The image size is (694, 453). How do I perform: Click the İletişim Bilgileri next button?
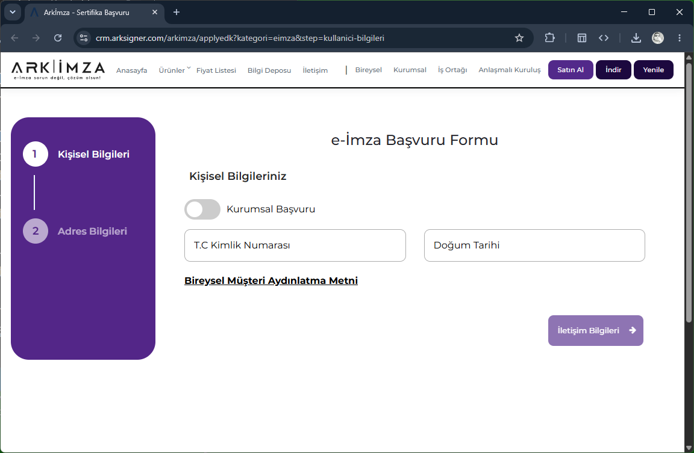596,330
